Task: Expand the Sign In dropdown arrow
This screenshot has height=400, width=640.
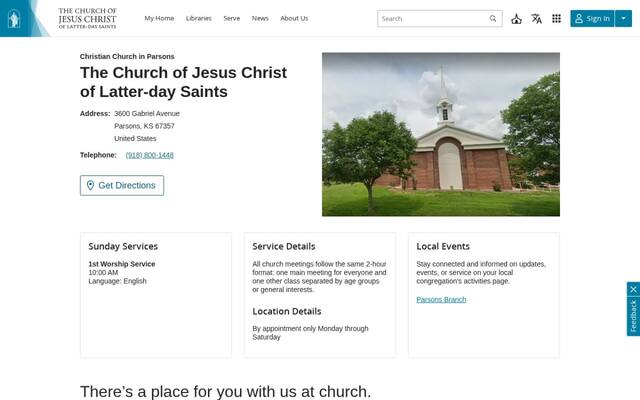Action: coord(623,18)
